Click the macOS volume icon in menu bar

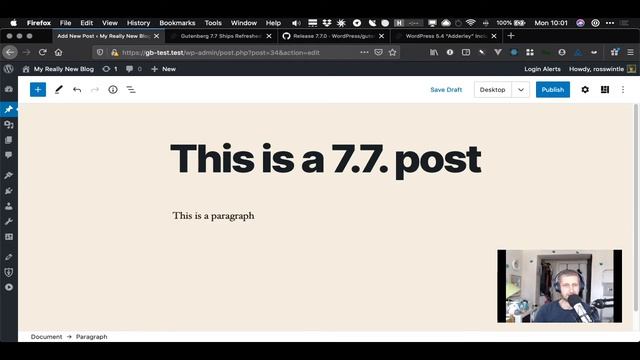[296, 23]
